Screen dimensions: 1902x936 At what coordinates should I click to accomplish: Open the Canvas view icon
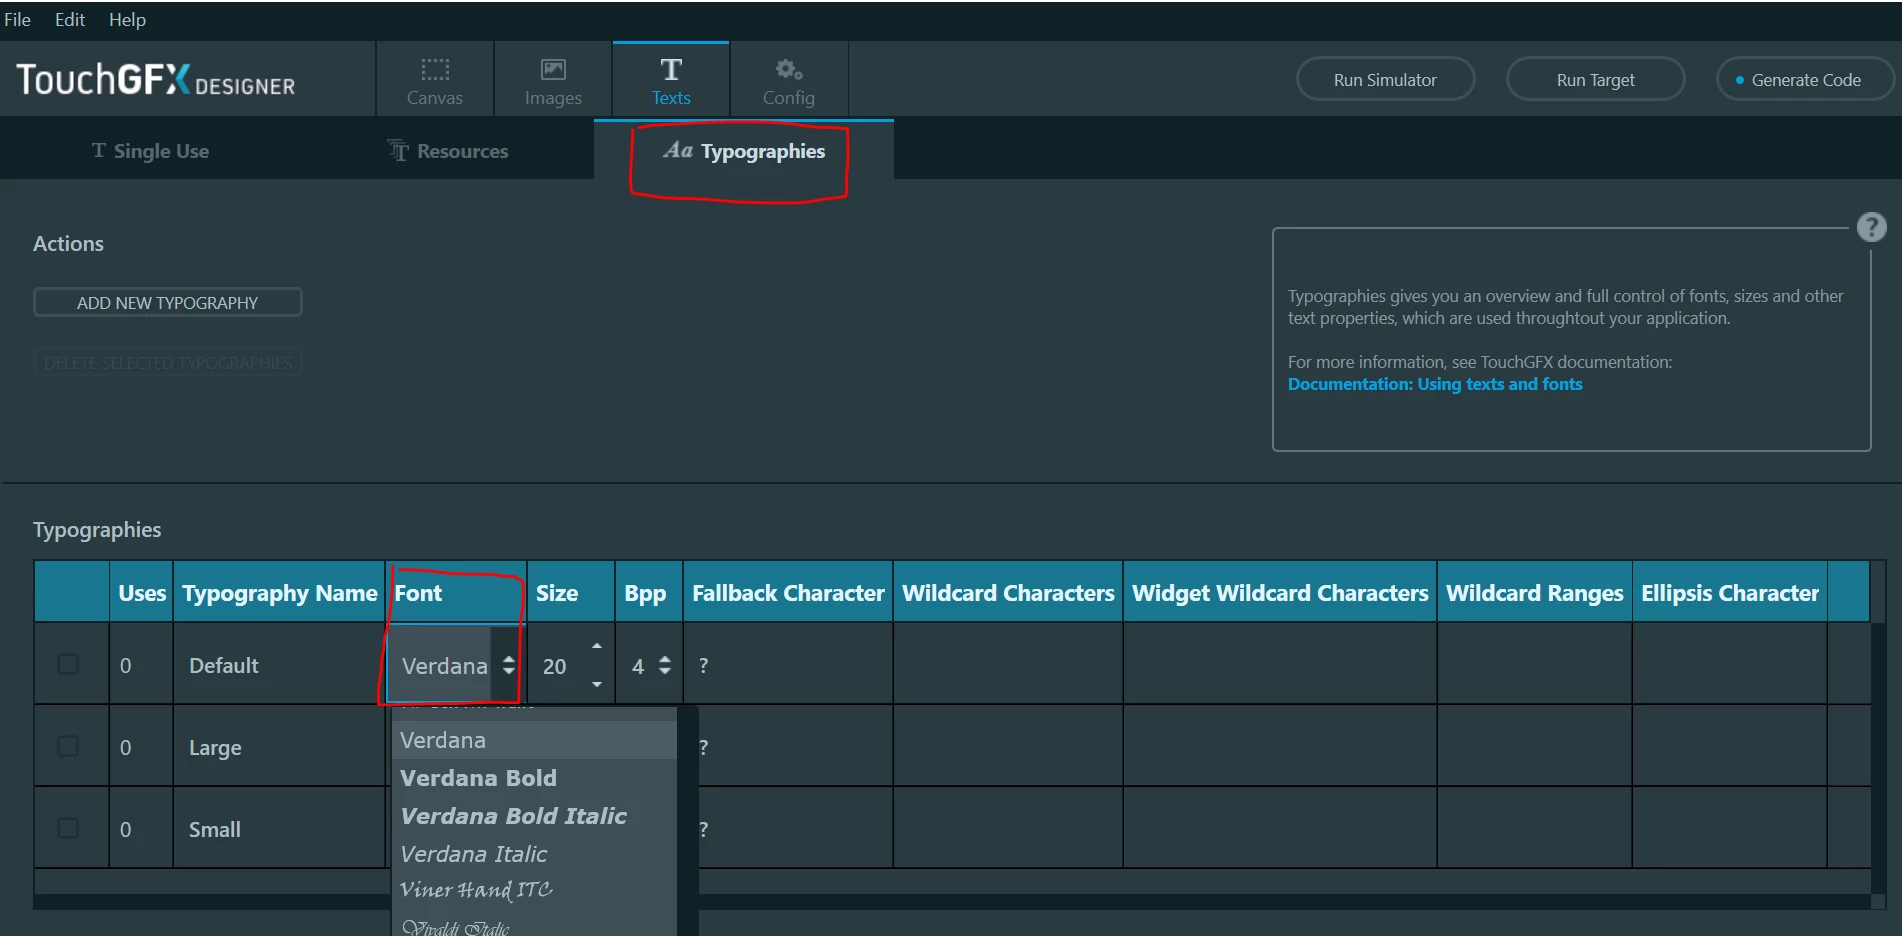[435, 69]
